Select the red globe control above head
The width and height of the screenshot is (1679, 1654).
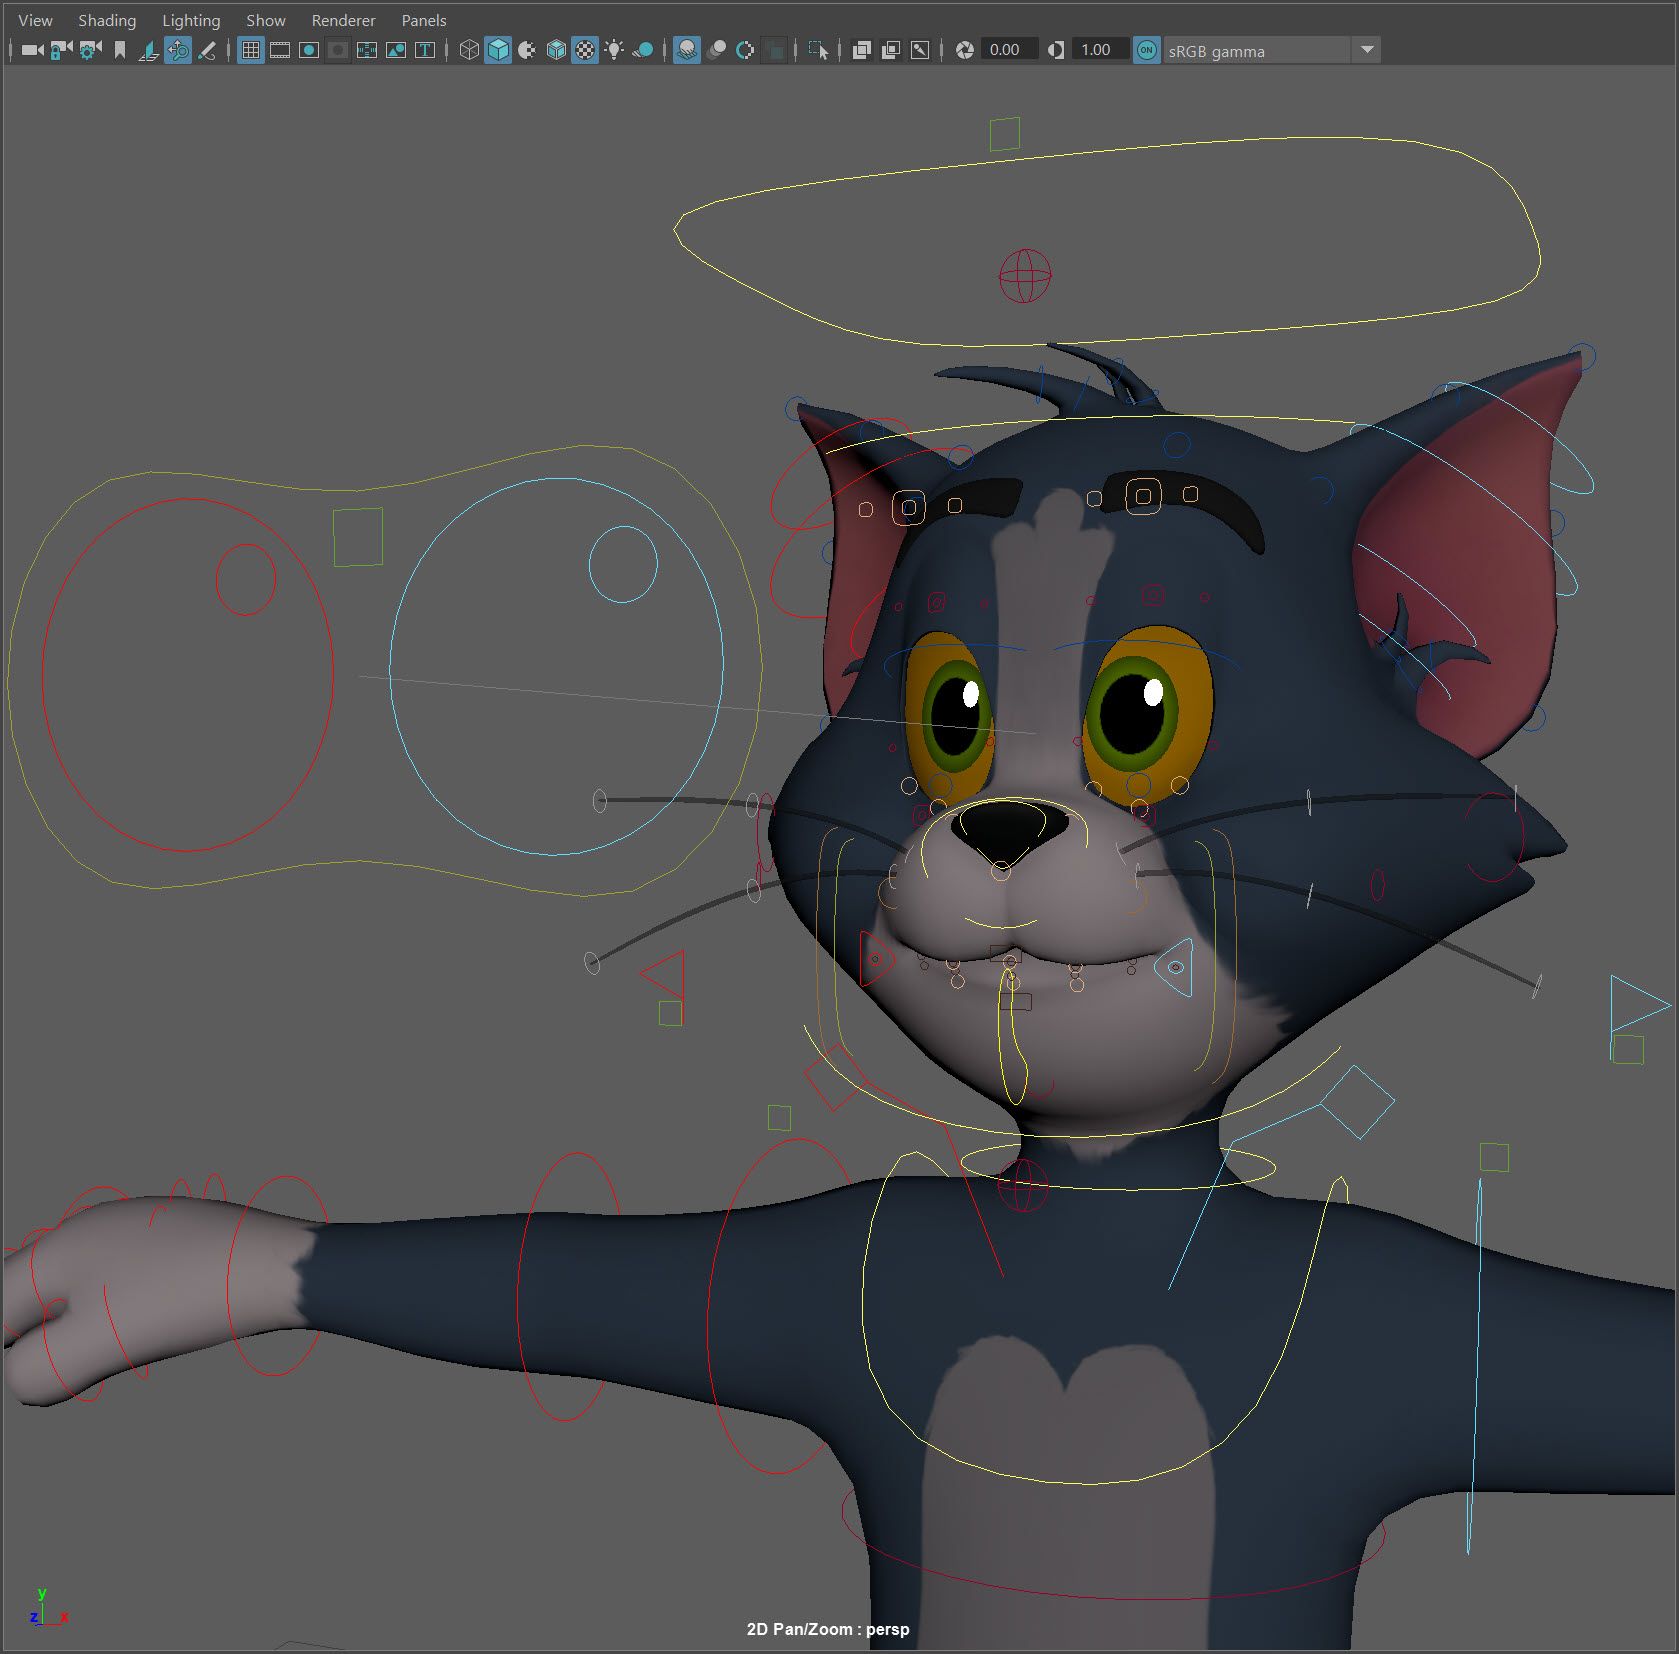point(1025,276)
